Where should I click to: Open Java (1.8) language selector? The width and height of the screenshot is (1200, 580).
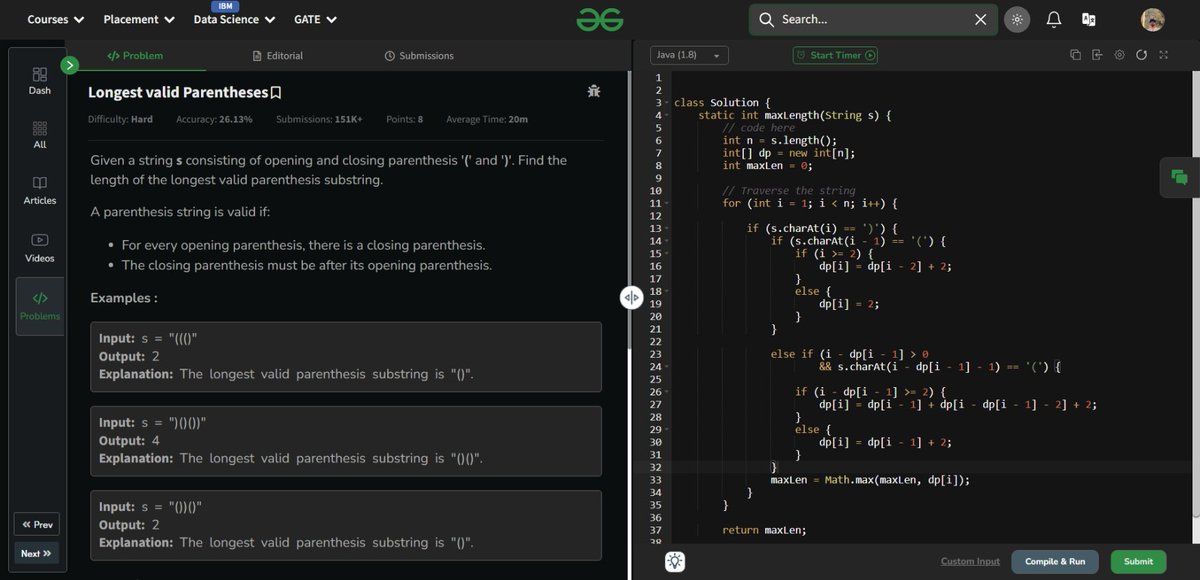(690, 55)
